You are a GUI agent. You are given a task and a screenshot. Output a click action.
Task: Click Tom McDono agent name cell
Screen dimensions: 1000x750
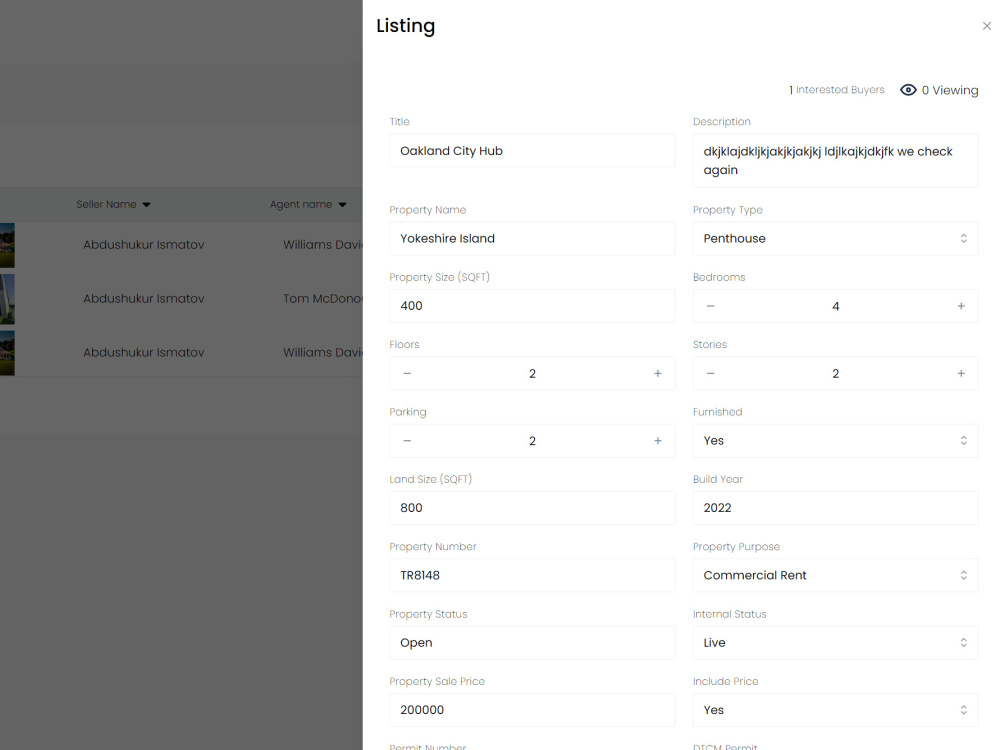(323, 298)
